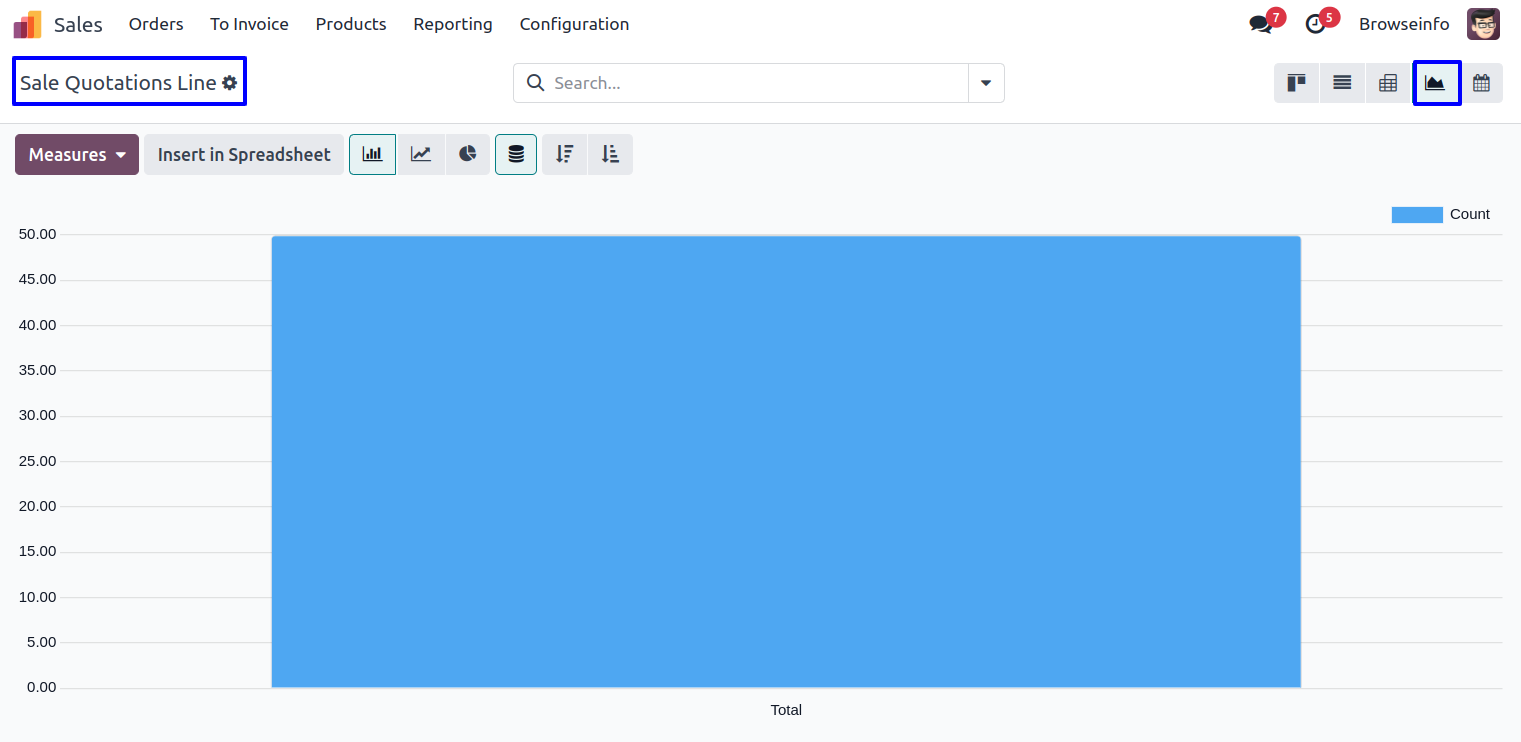
Task: Open the Orders menu
Action: (x=156, y=24)
